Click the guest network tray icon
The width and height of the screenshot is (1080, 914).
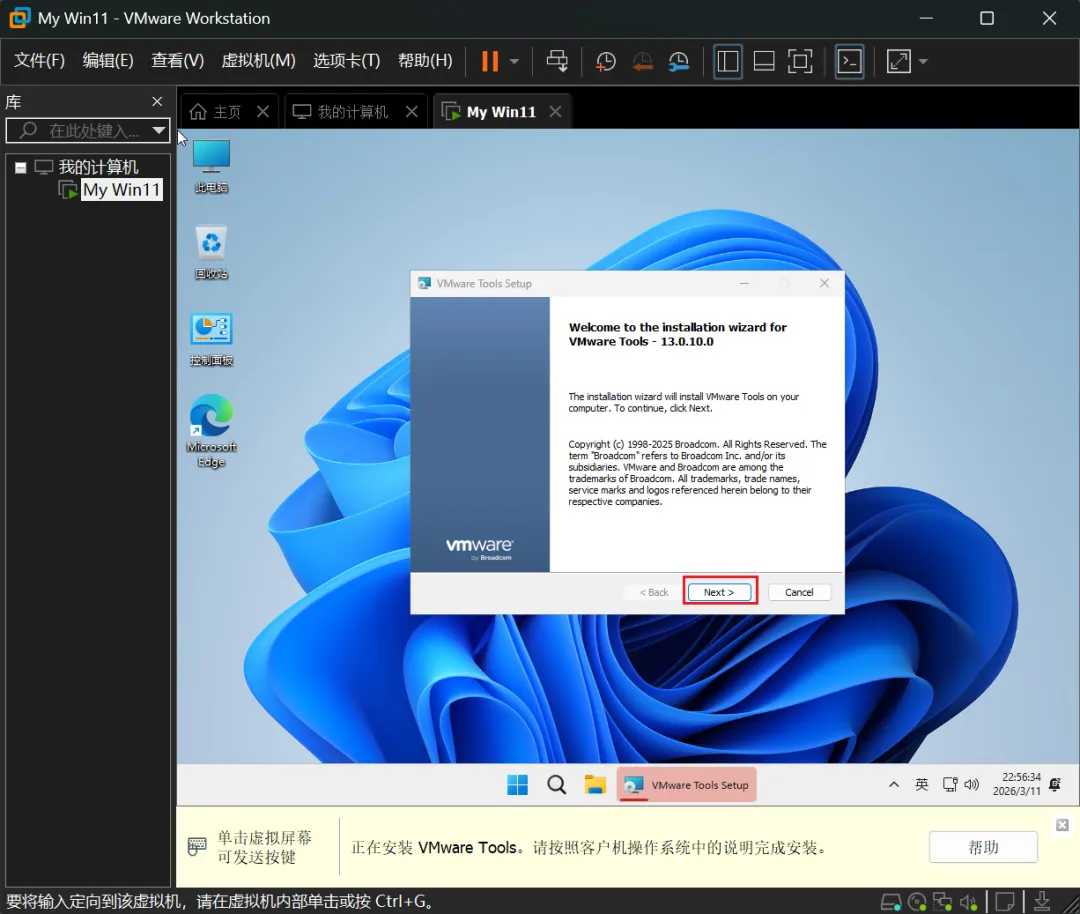click(x=950, y=785)
